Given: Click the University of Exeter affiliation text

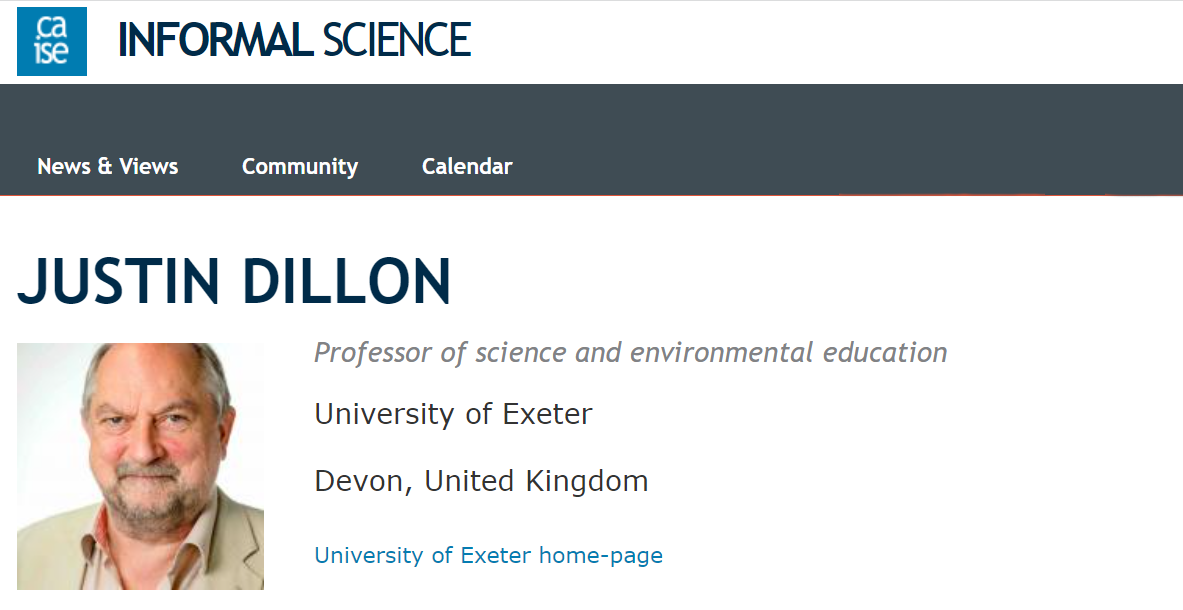Looking at the screenshot, I should (453, 414).
